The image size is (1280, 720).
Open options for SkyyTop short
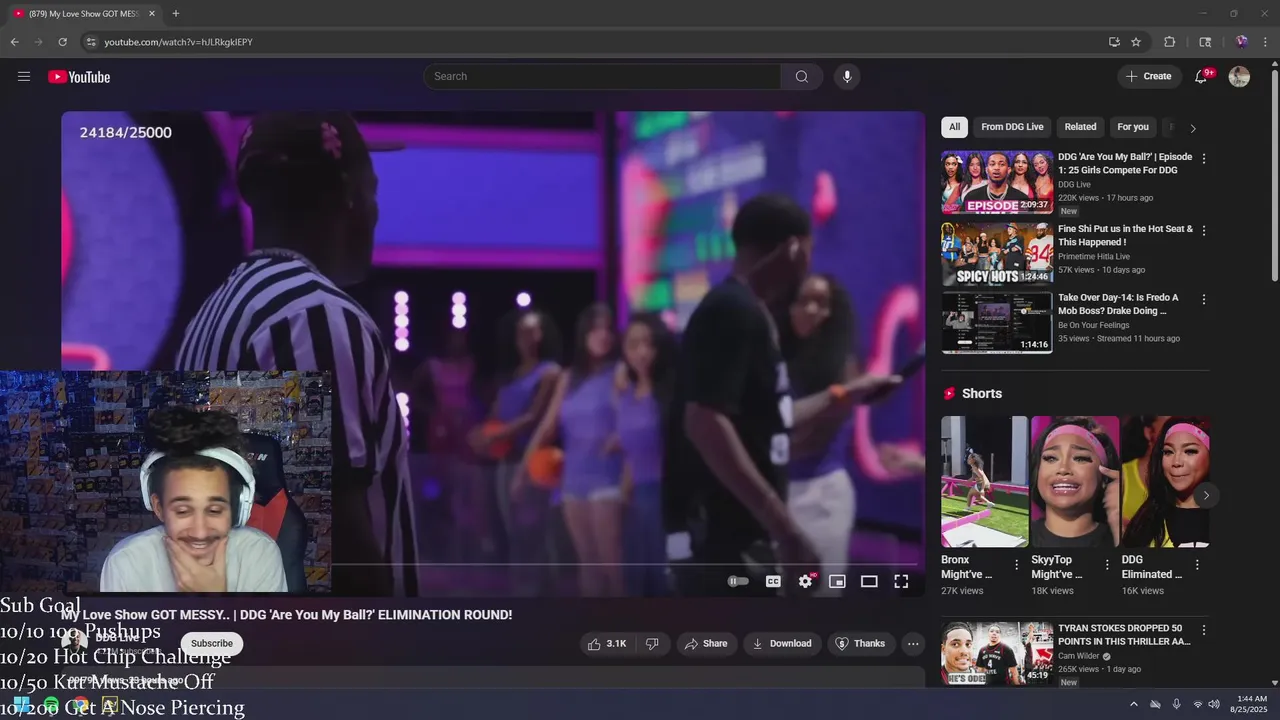1107,565
